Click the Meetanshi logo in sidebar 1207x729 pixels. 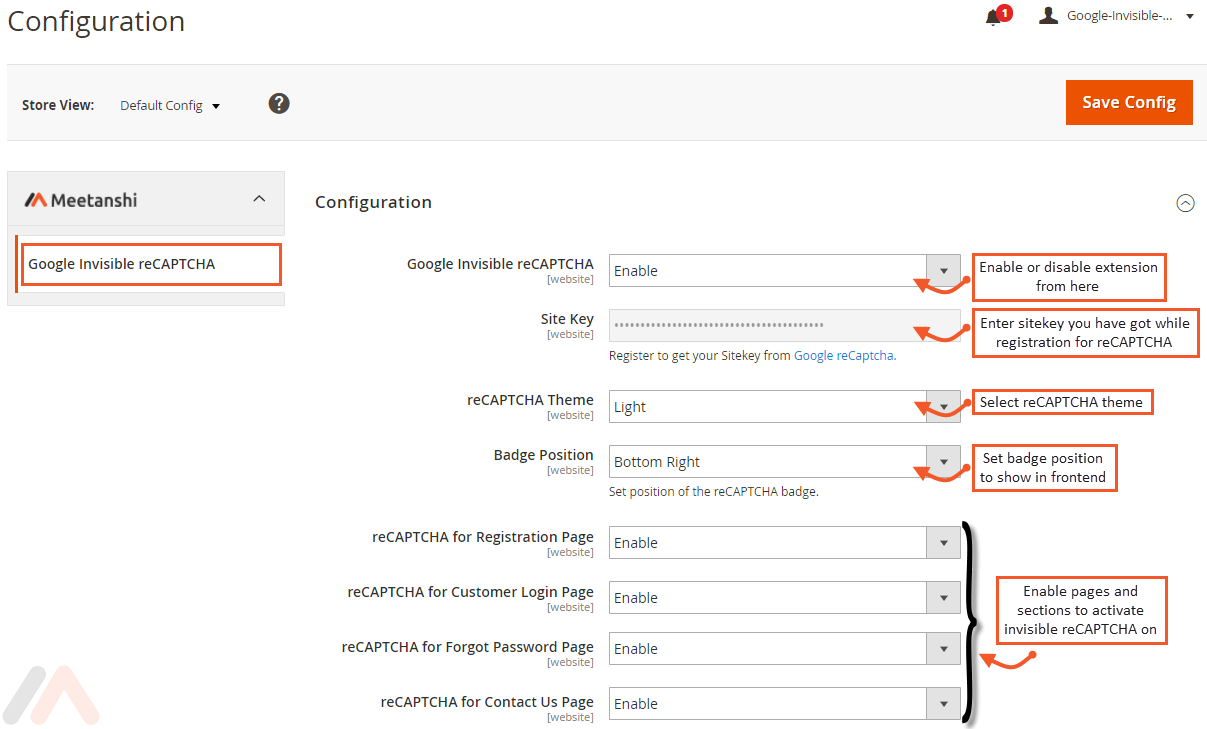(x=81, y=200)
